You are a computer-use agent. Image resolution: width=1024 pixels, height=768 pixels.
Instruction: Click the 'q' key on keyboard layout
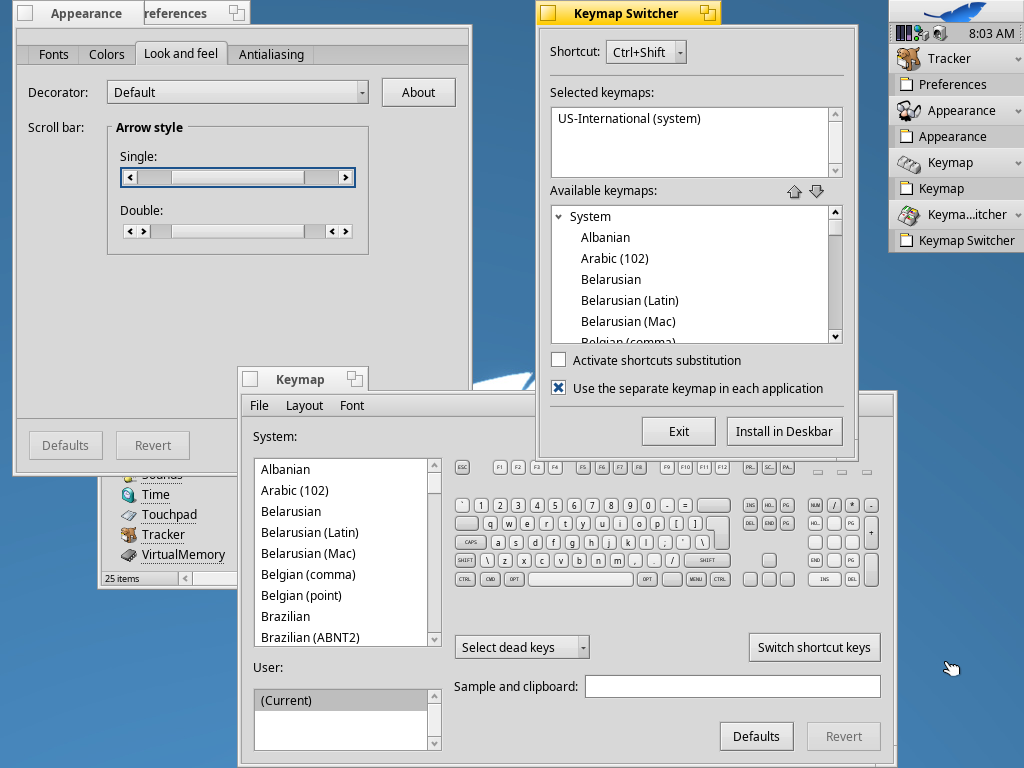tap(490, 524)
